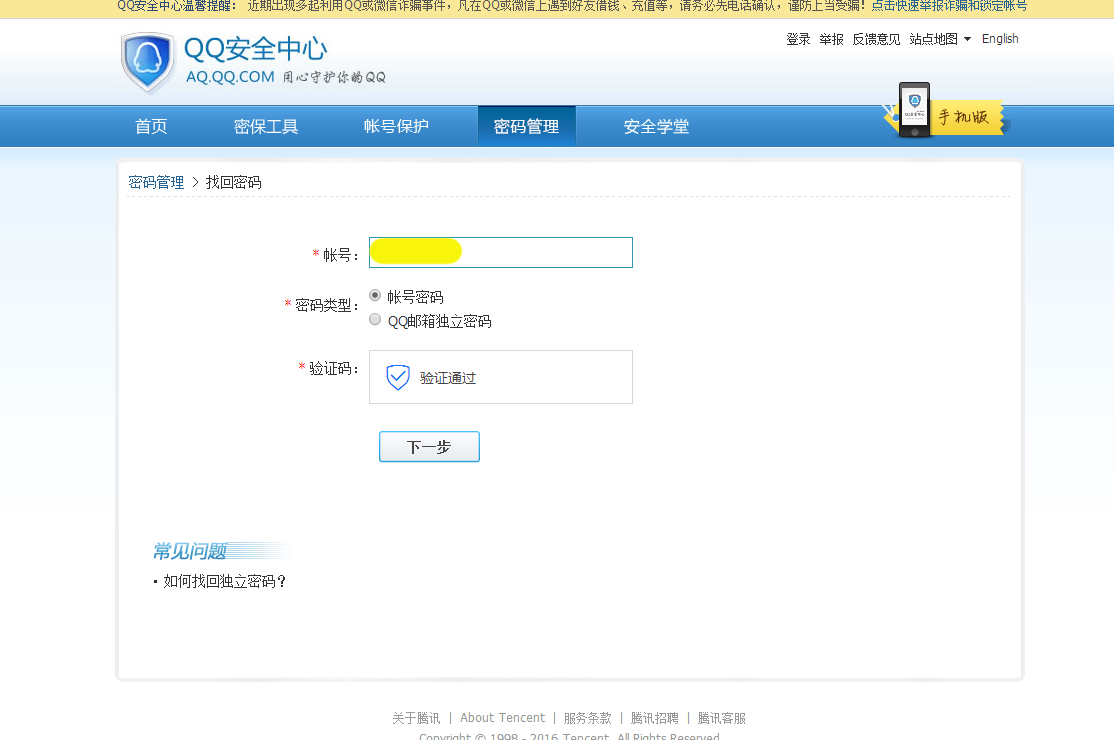Open the 腾讯客服 footer link
1114x740 pixels.
pyautogui.click(x=721, y=718)
